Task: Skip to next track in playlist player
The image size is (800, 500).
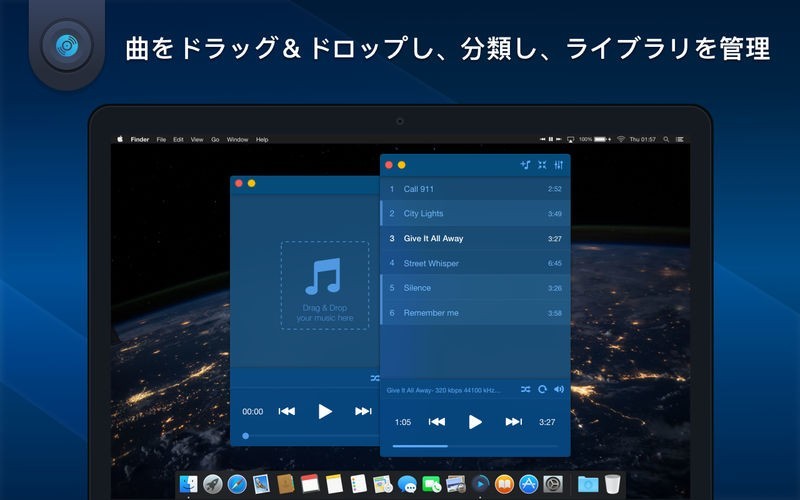Action: pos(514,422)
